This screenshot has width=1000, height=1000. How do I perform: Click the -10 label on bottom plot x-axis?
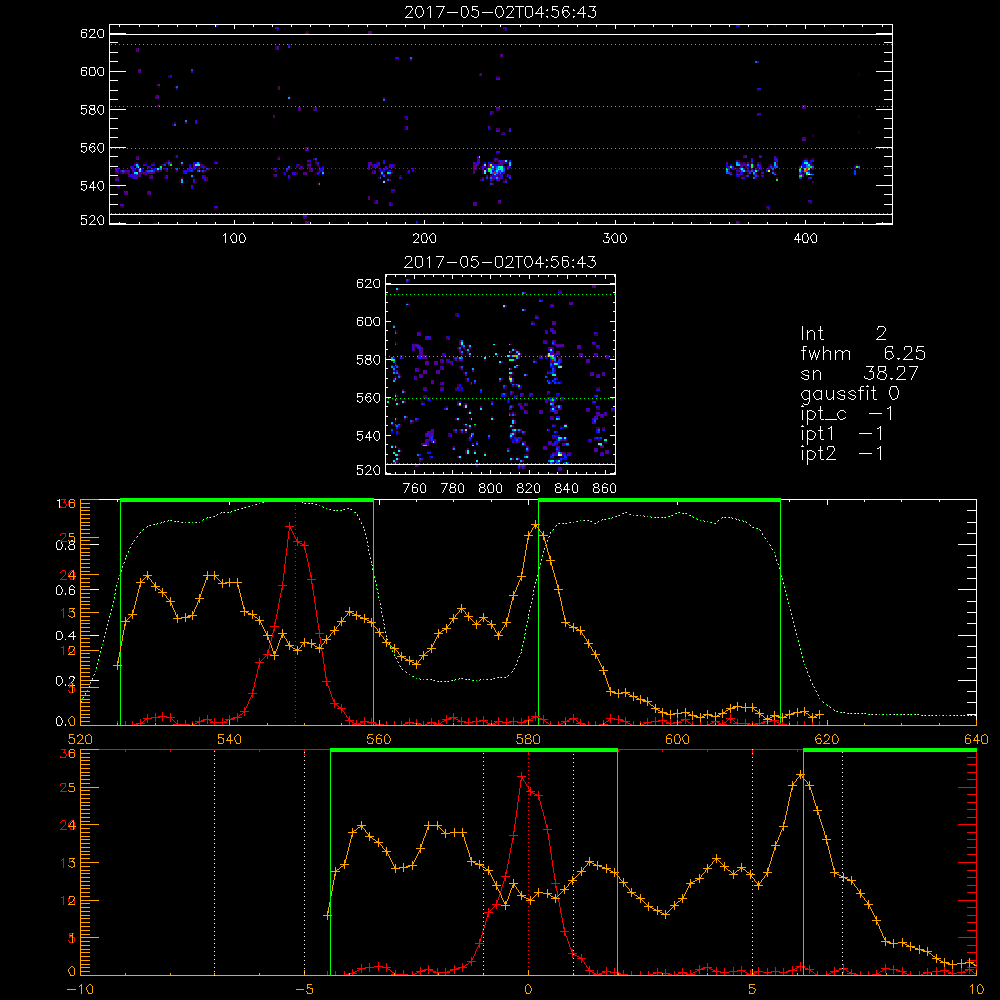coord(80,990)
